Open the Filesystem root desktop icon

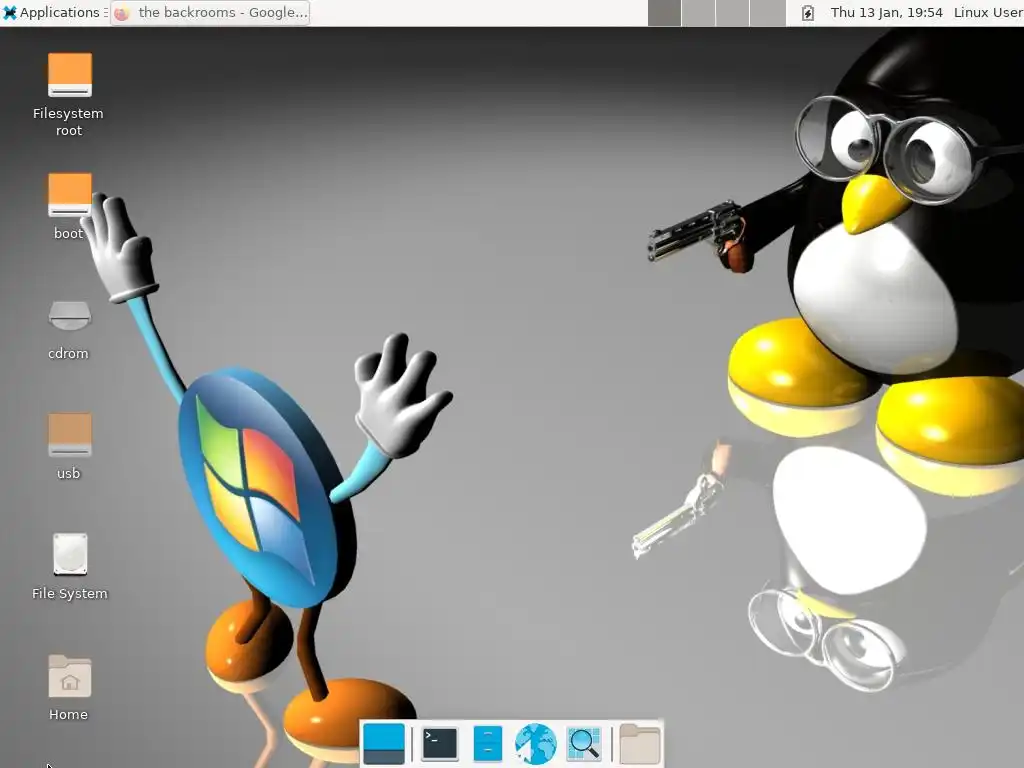pyautogui.click(x=69, y=74)
